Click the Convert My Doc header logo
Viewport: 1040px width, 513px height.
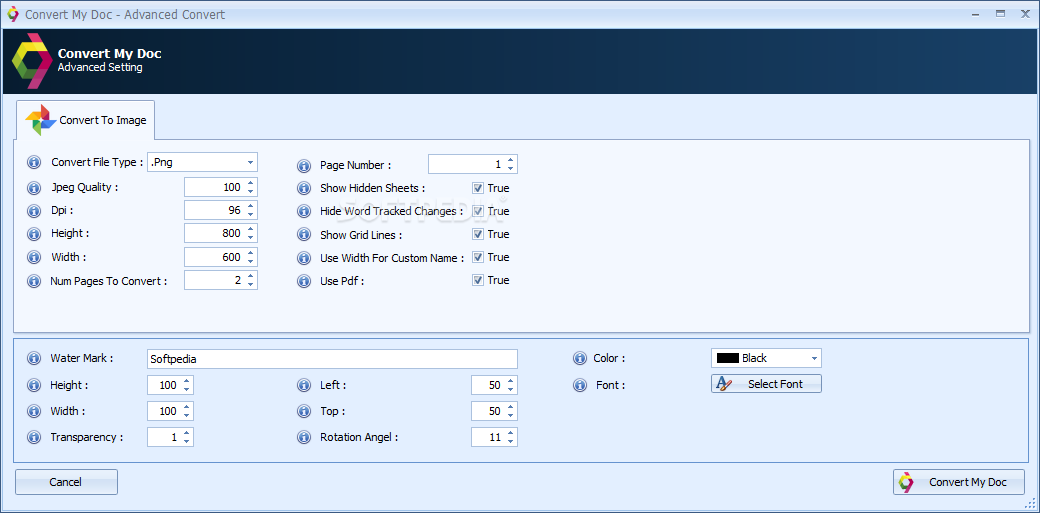32,60
